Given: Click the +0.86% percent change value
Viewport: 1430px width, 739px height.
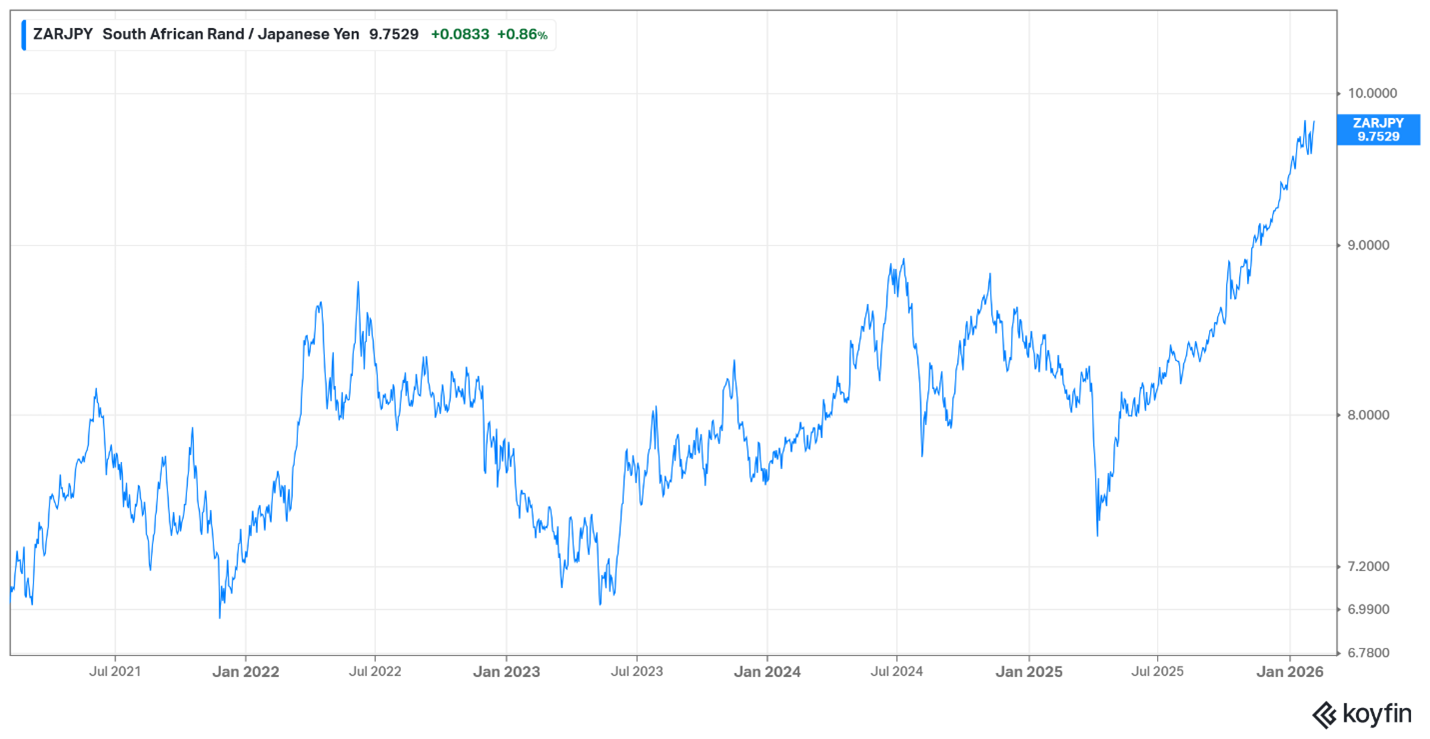Looking at the screenshot, I should click(x=522, y=34).
